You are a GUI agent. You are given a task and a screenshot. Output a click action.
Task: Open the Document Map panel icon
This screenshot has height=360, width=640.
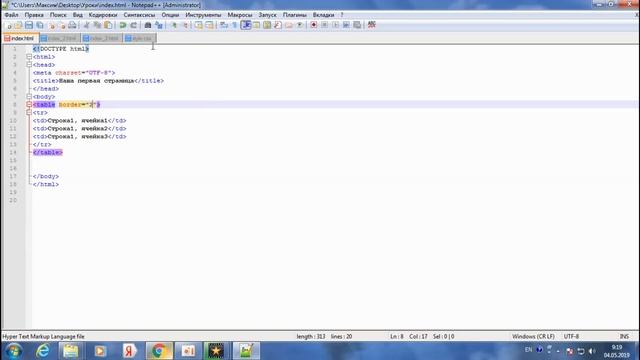point(267,25)
